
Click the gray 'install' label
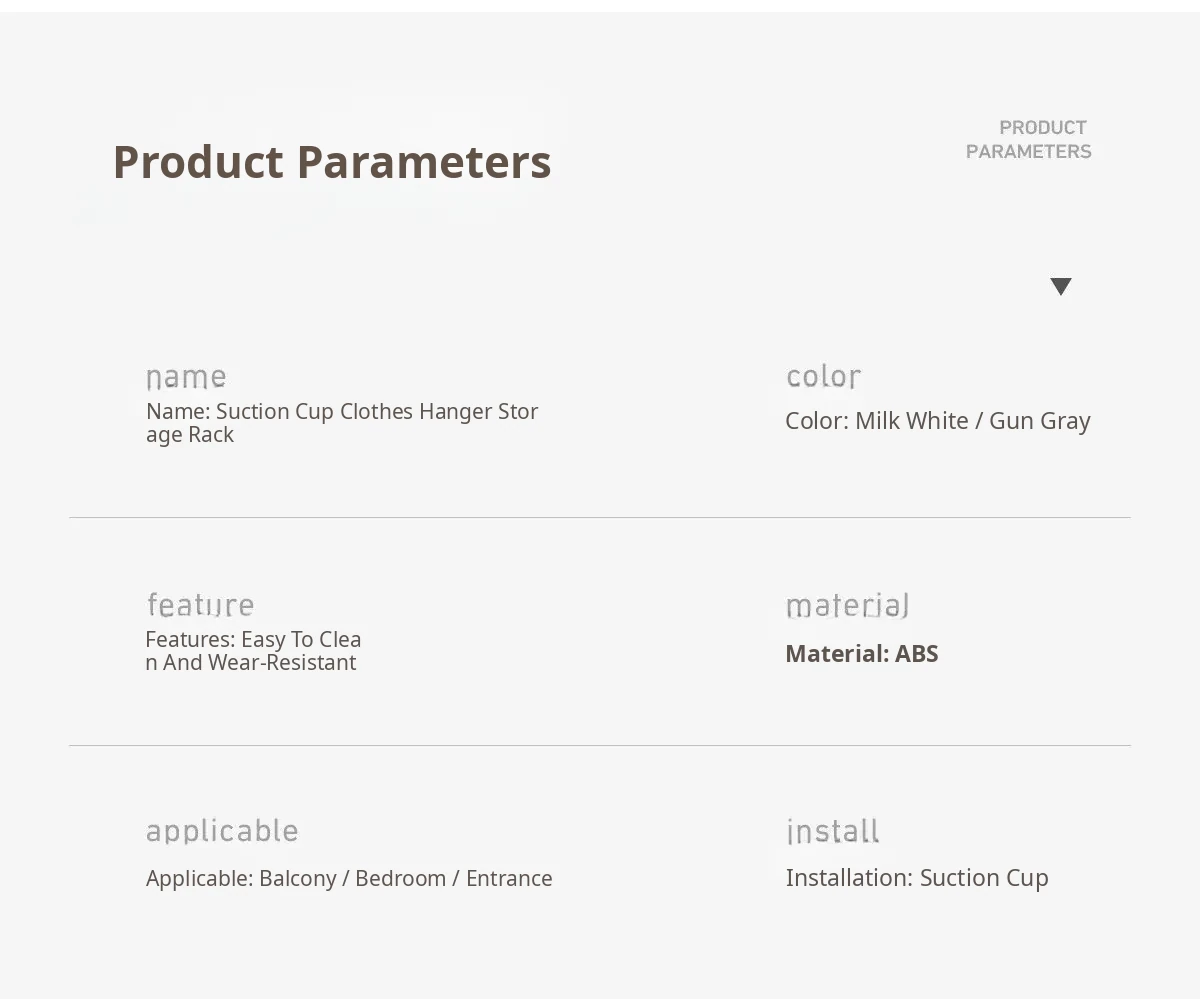[833, 832]
